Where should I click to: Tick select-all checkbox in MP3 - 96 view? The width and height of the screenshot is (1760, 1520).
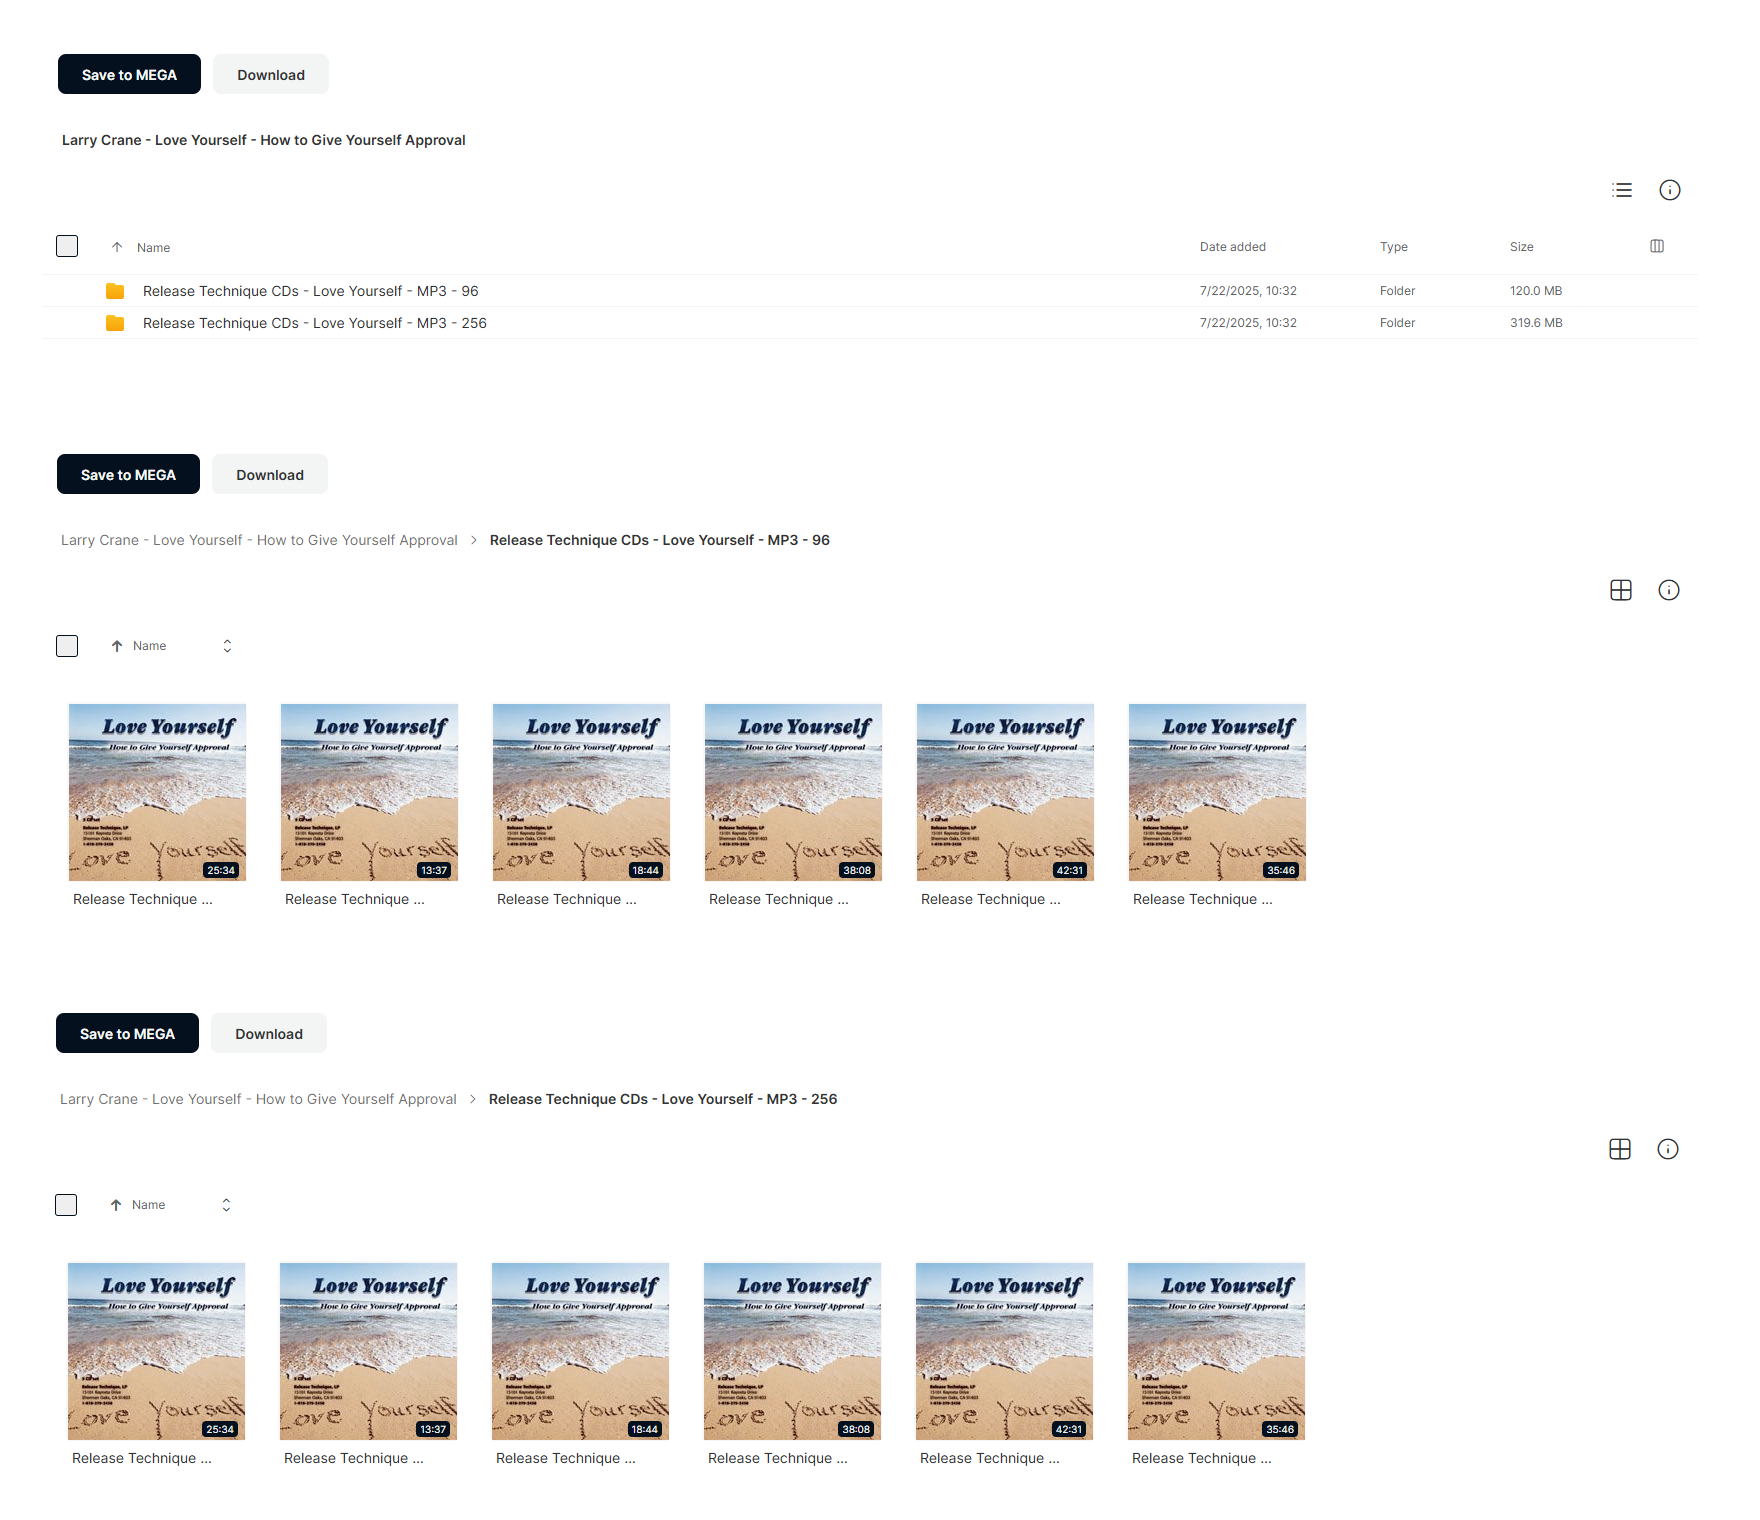67,646
